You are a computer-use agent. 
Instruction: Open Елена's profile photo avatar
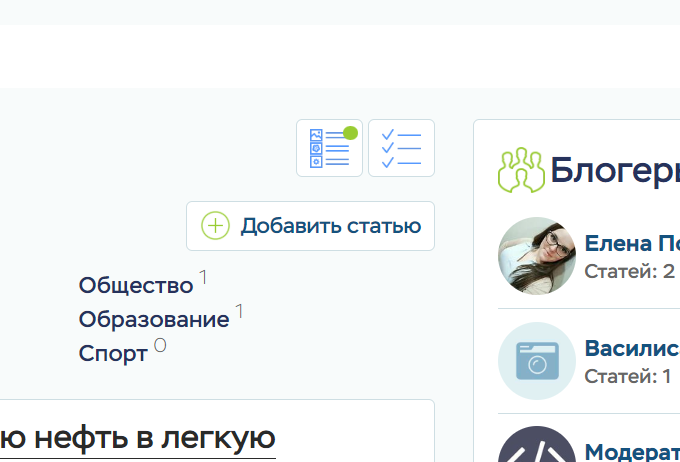pos(537,256)
